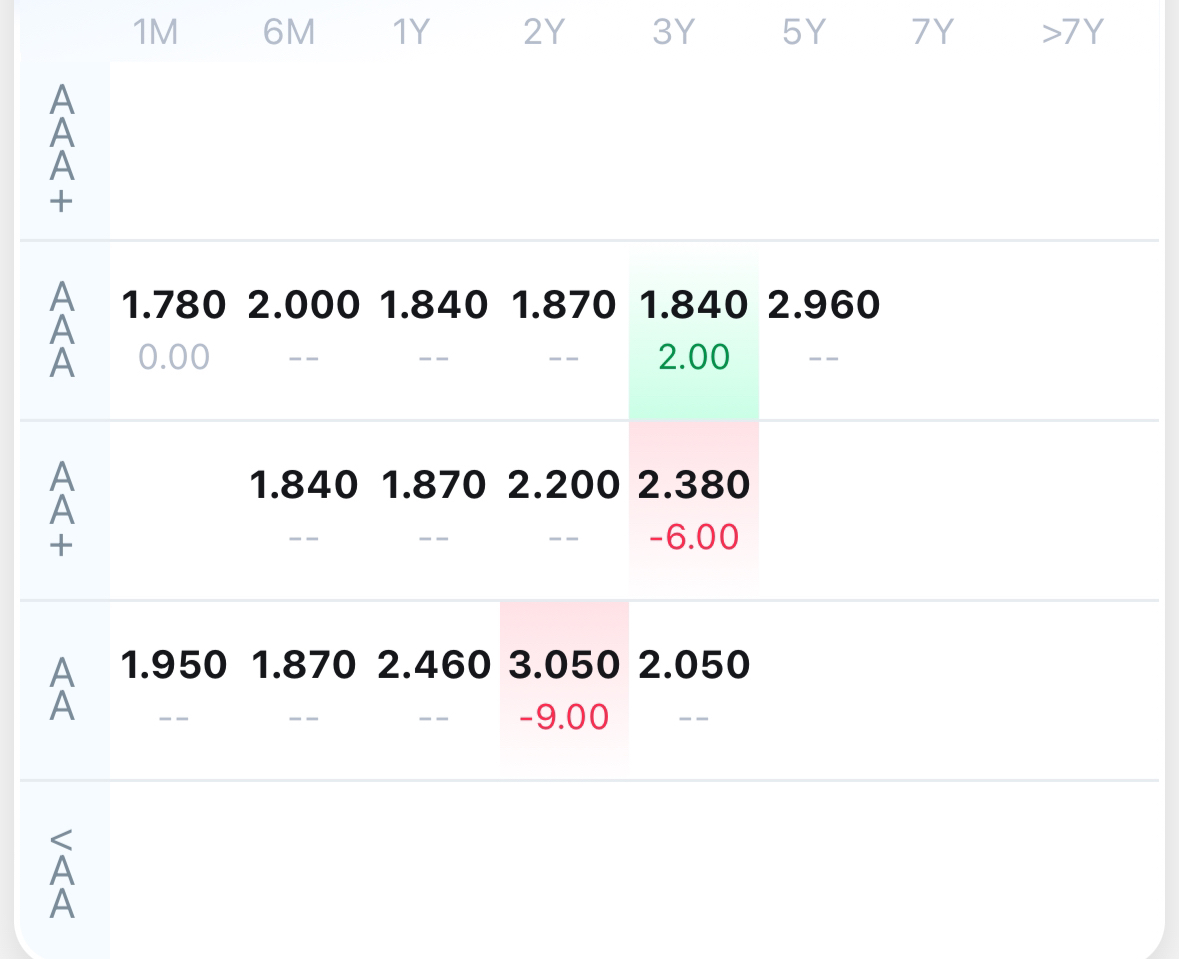The width and height of the screenshot is (1179, 959).
Task: Select the AAA+ rating row label
Action: [x=63, y=150]
